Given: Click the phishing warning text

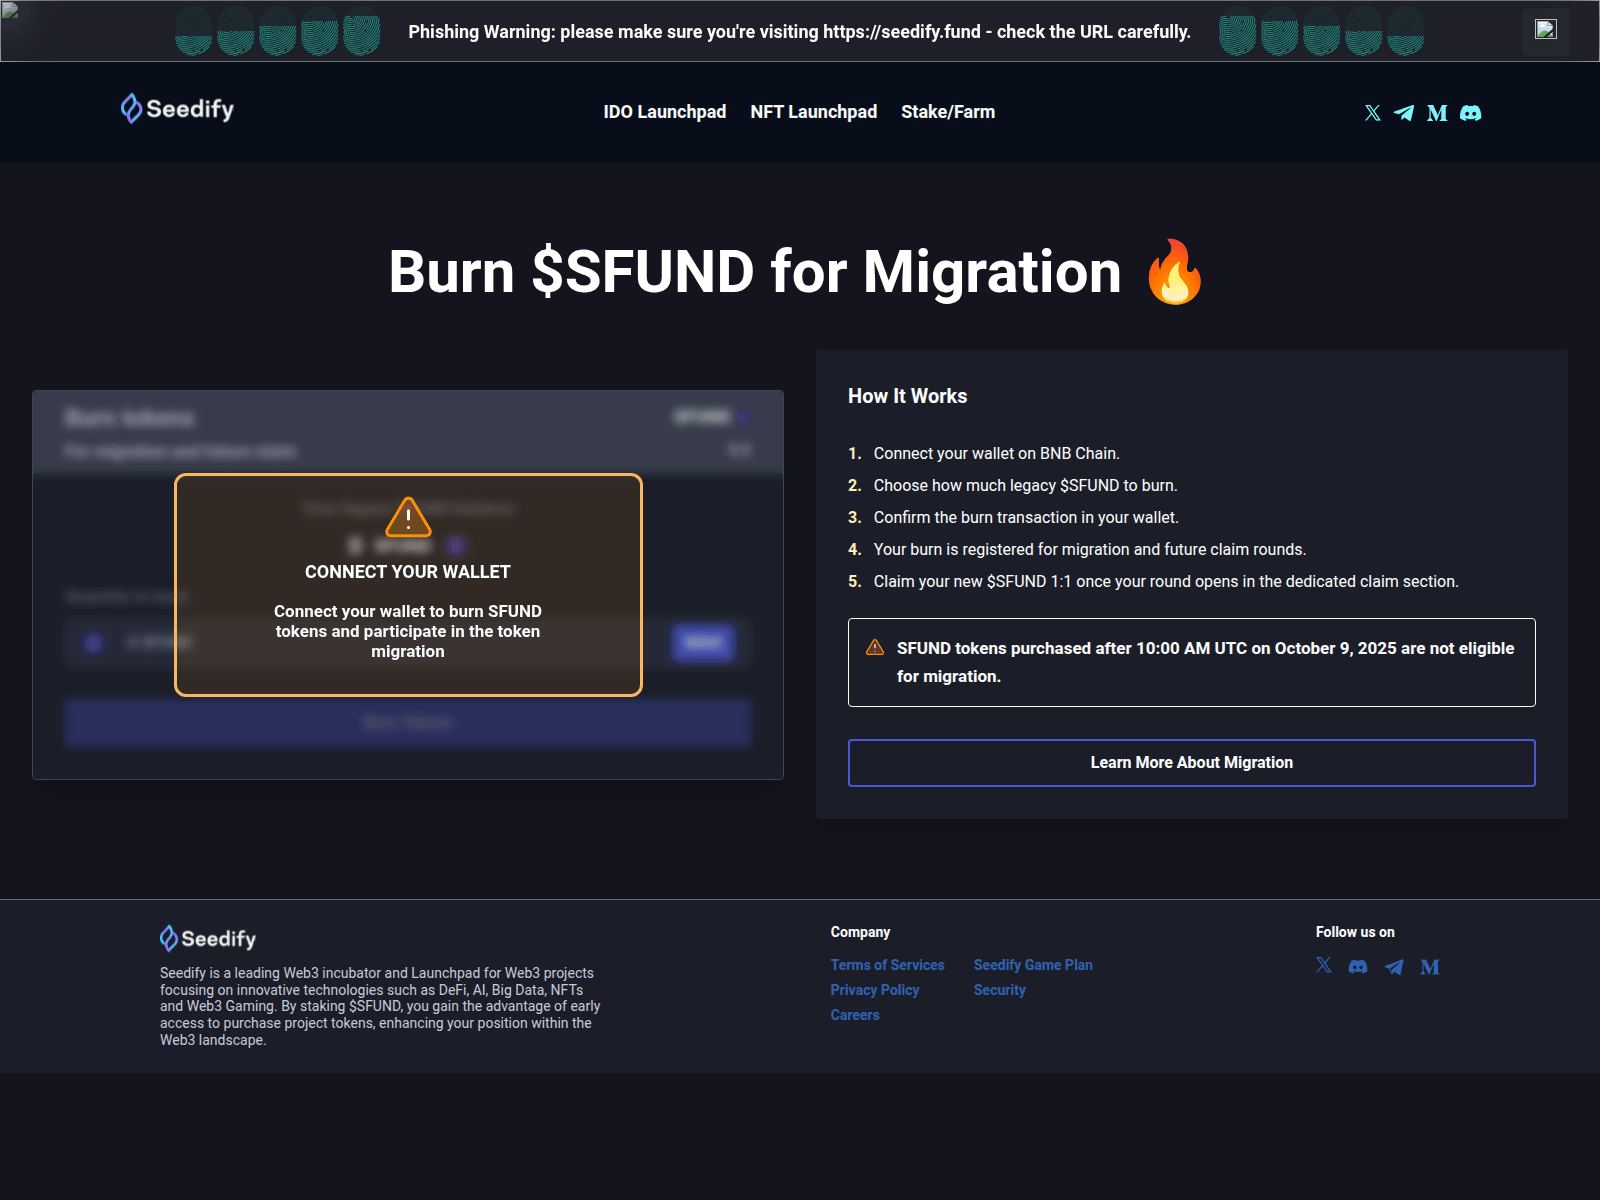Looking at the screenshot, I should point(799,31).
